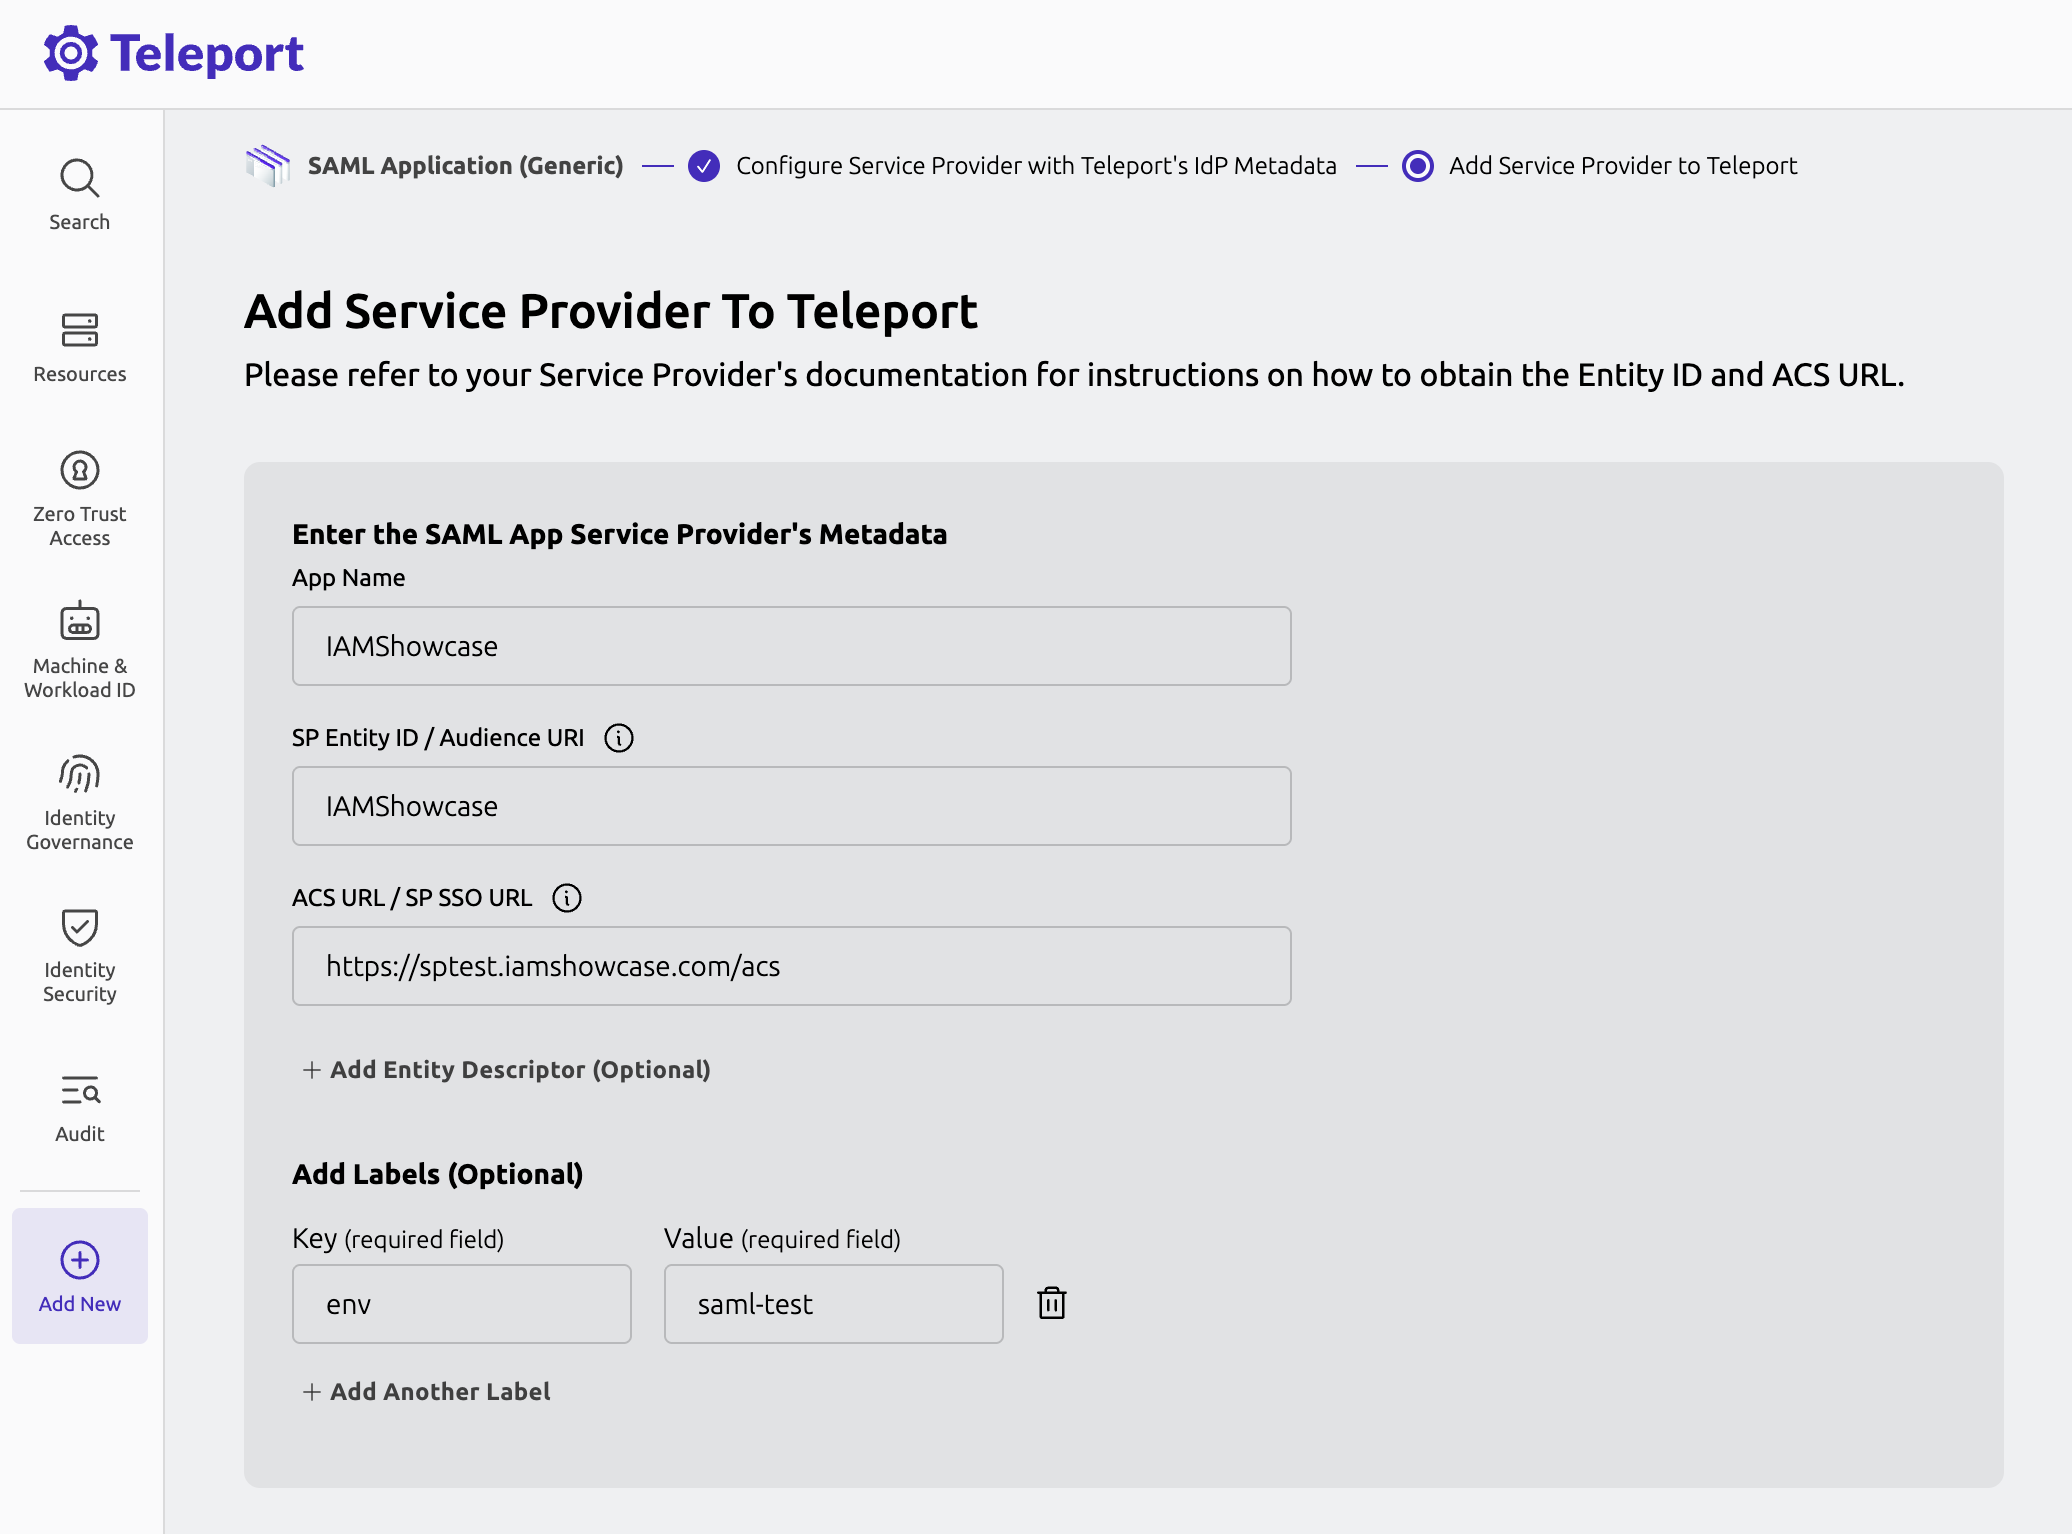The image size is (2072, 1534).
Task: Select the completed Configure Service Provider step
Action: tap(705, 166)
